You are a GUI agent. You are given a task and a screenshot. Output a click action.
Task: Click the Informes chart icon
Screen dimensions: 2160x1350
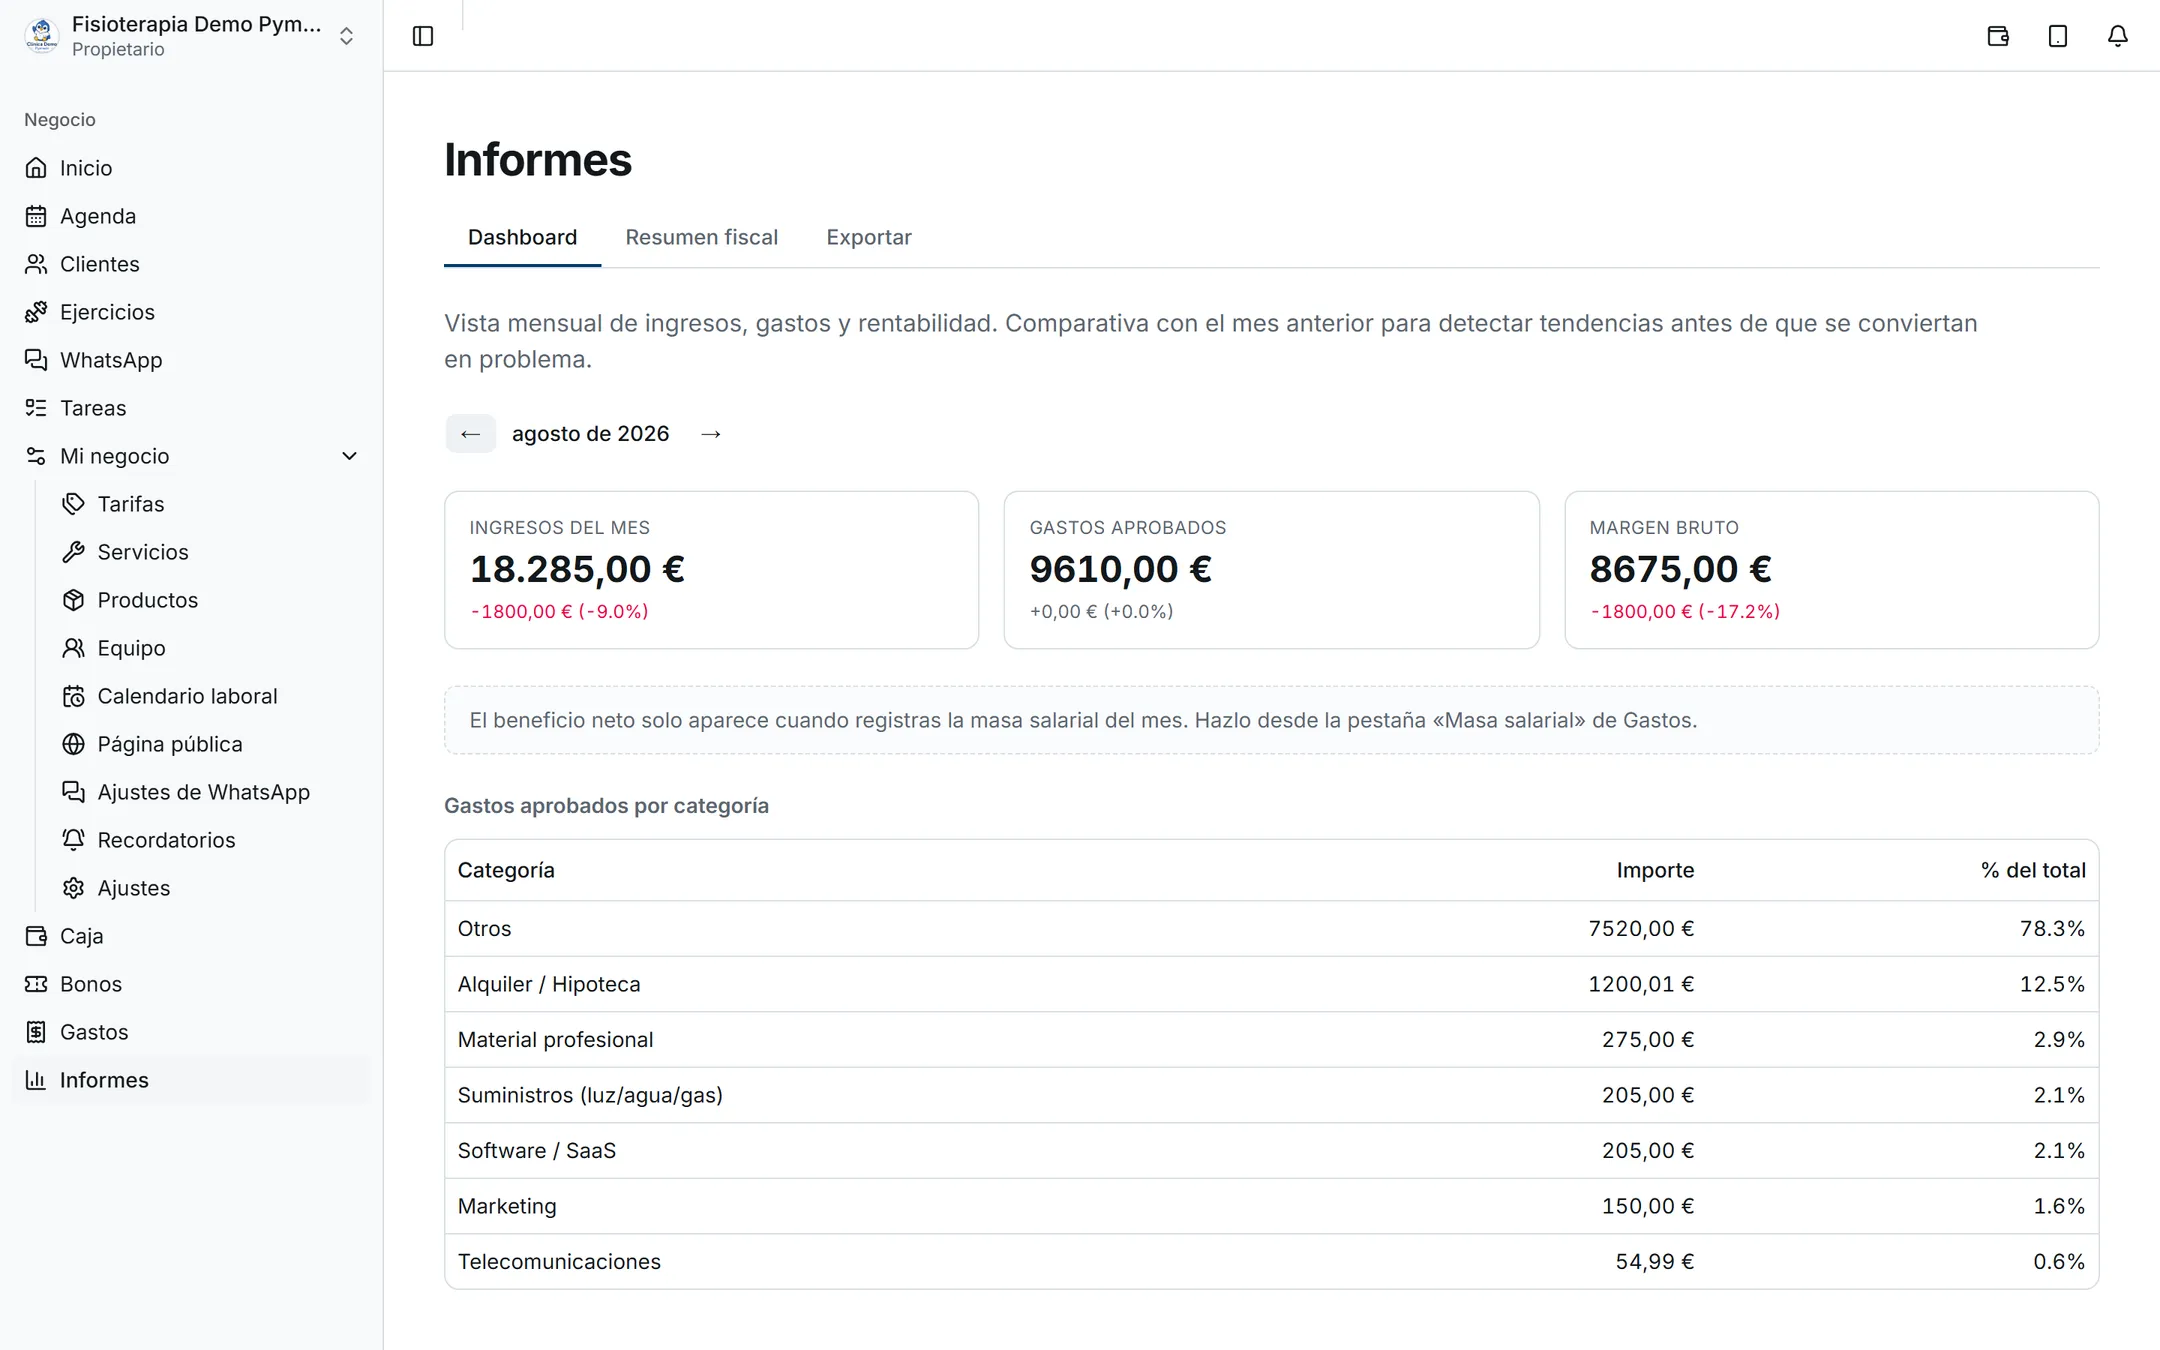pyautogui.click(x=36, y=1080)
